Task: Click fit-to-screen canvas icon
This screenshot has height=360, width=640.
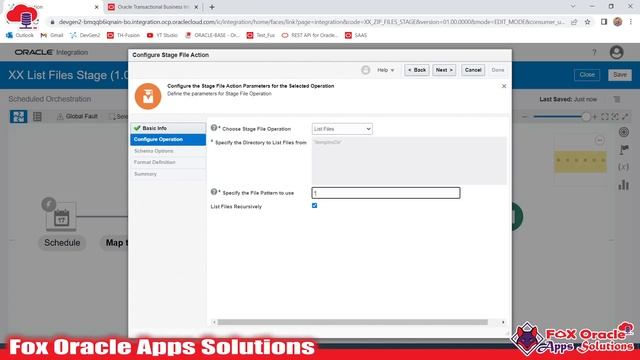Action: [604, 117]
